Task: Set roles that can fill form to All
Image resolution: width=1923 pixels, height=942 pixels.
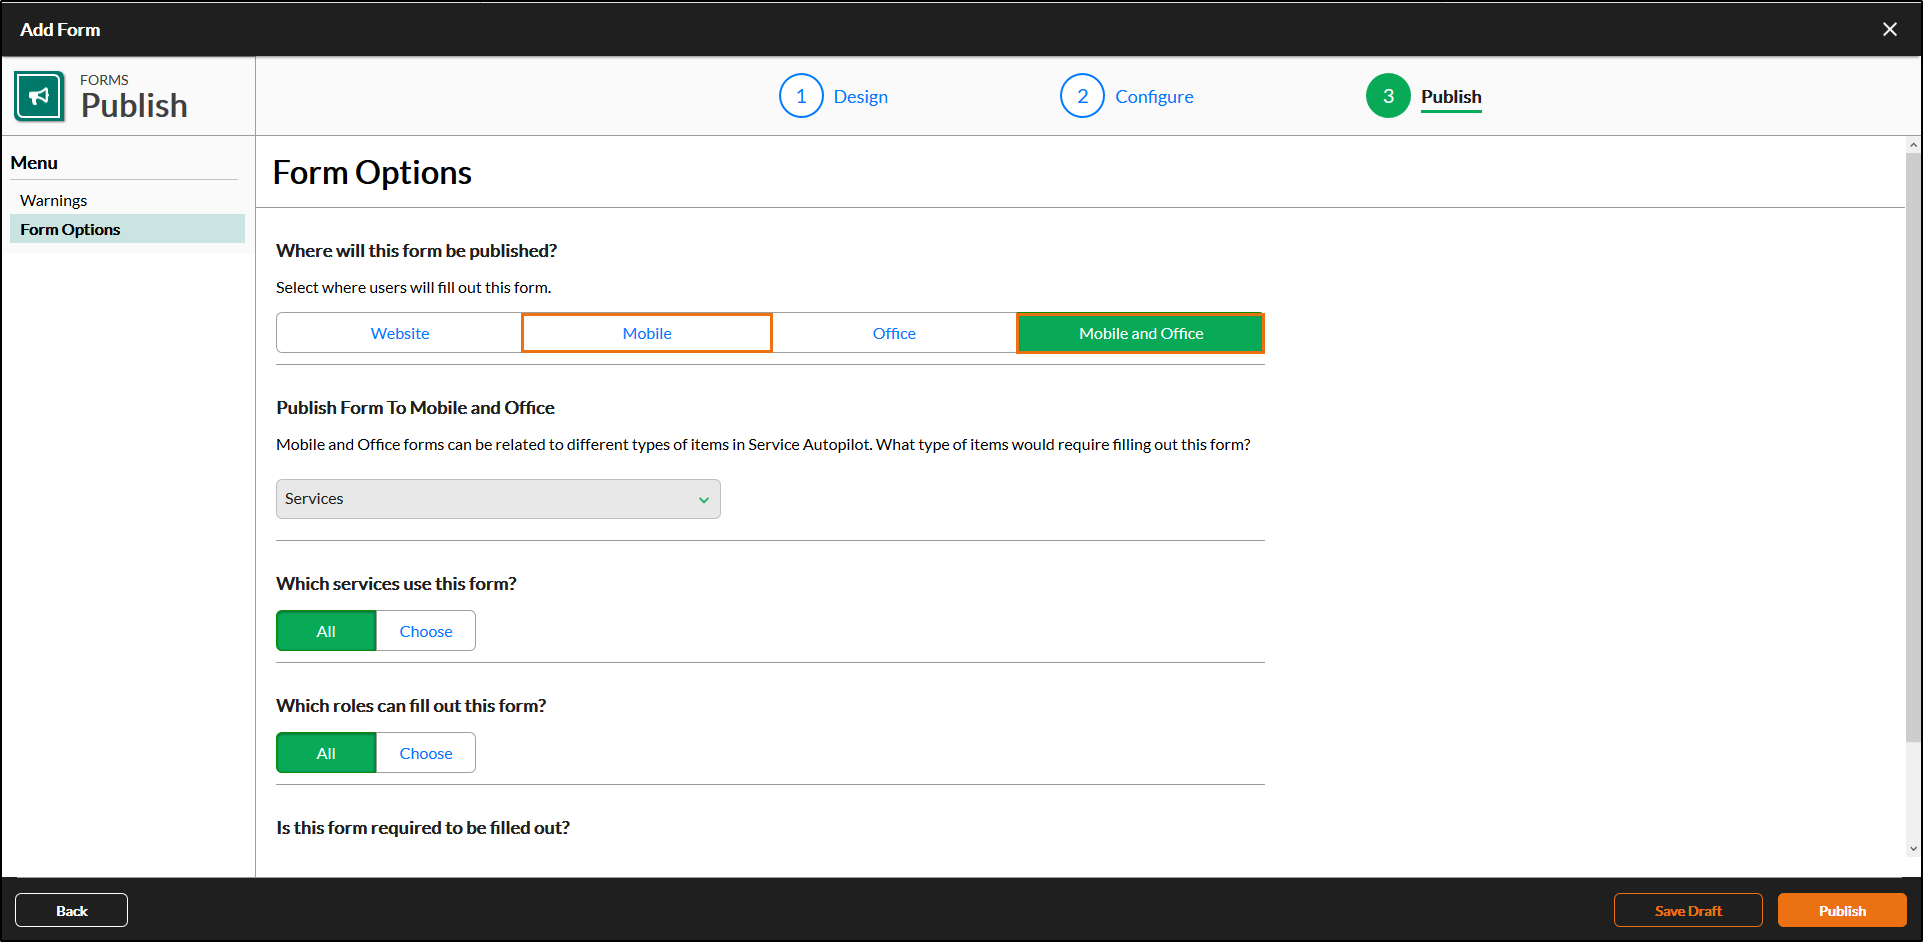Action: (326, 753)
